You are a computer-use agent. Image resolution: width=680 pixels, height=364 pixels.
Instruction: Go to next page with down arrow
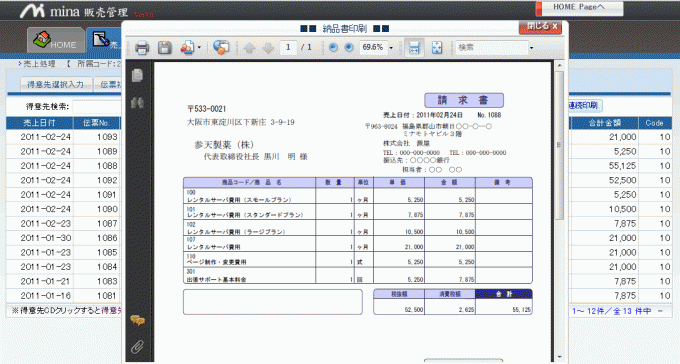click(x=268, y=48)
